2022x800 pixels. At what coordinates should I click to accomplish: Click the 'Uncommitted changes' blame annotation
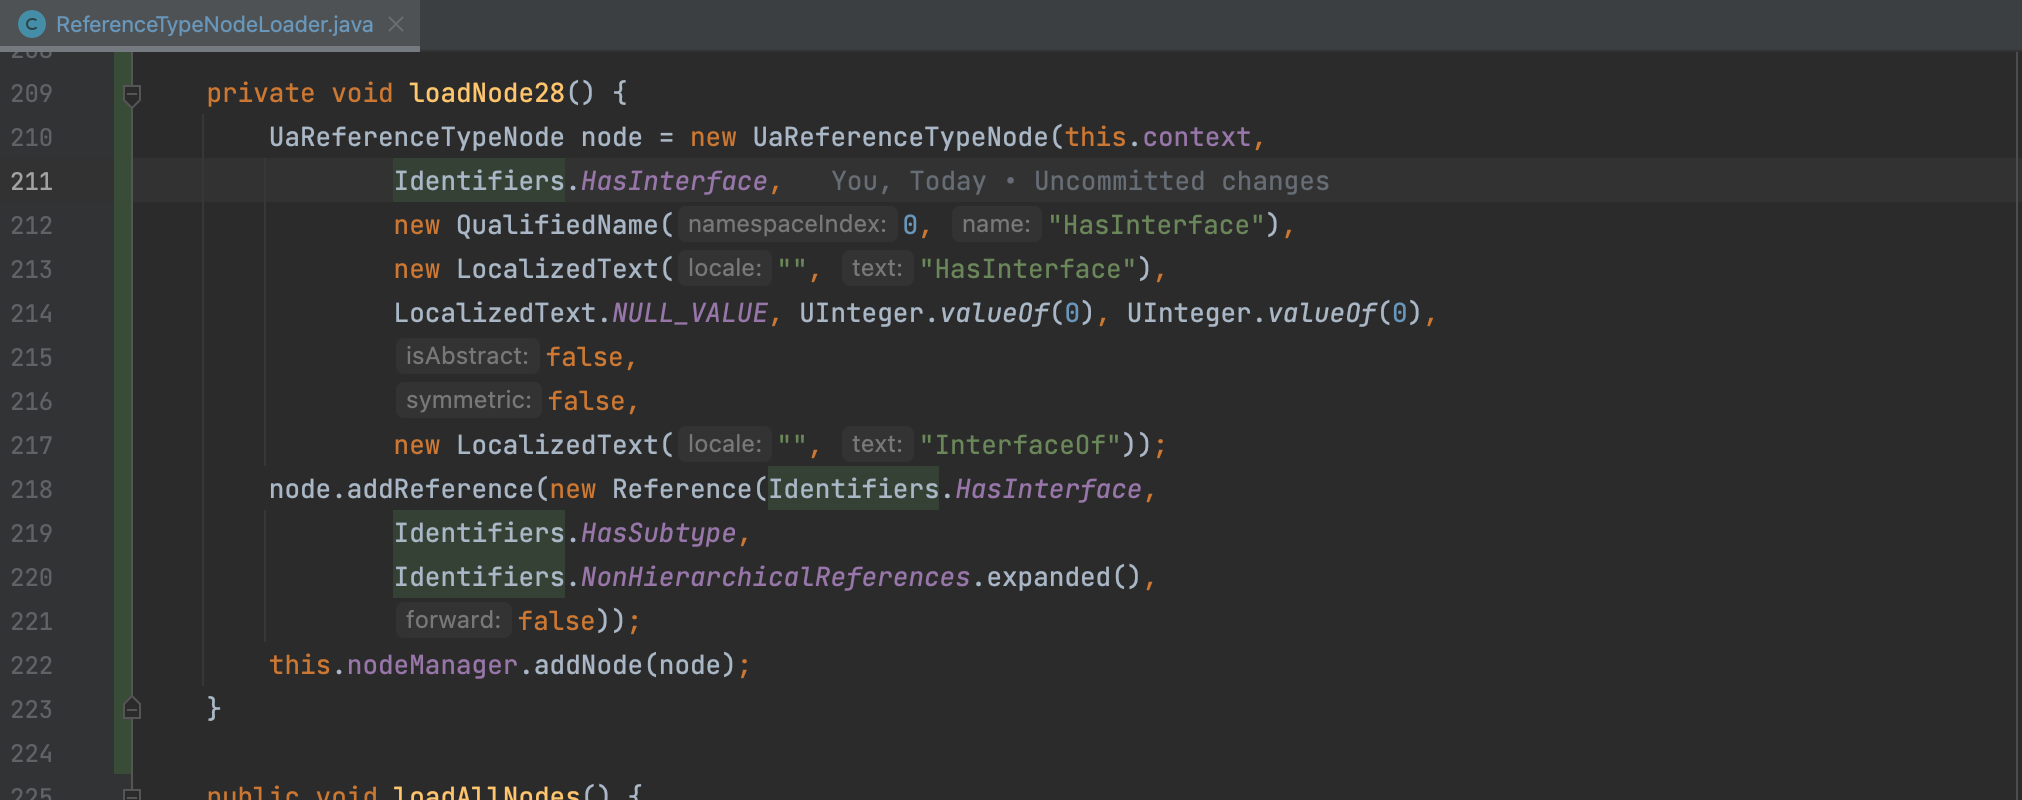point(1182,181)
